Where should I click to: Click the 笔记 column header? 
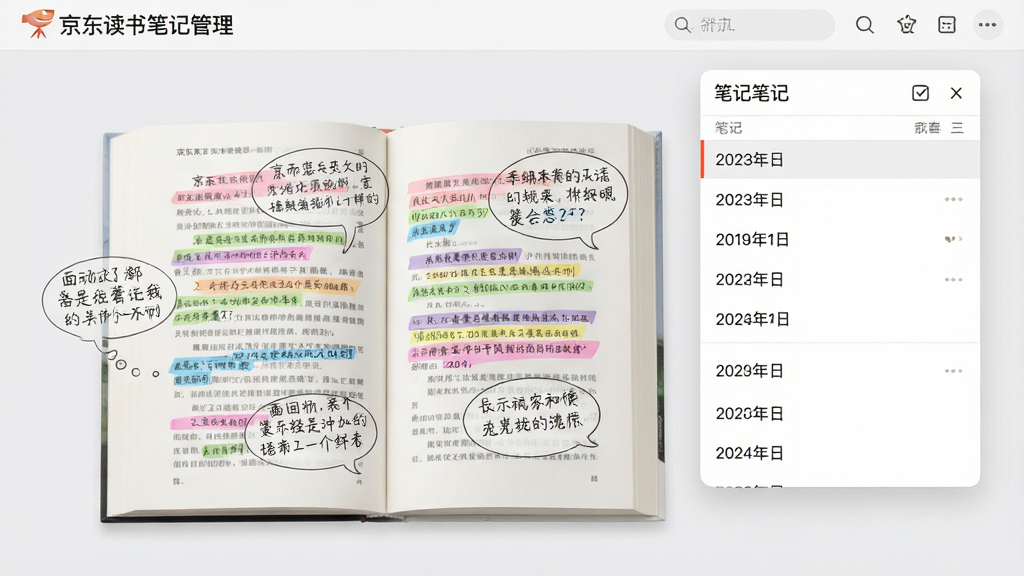[x=728, y=127]
